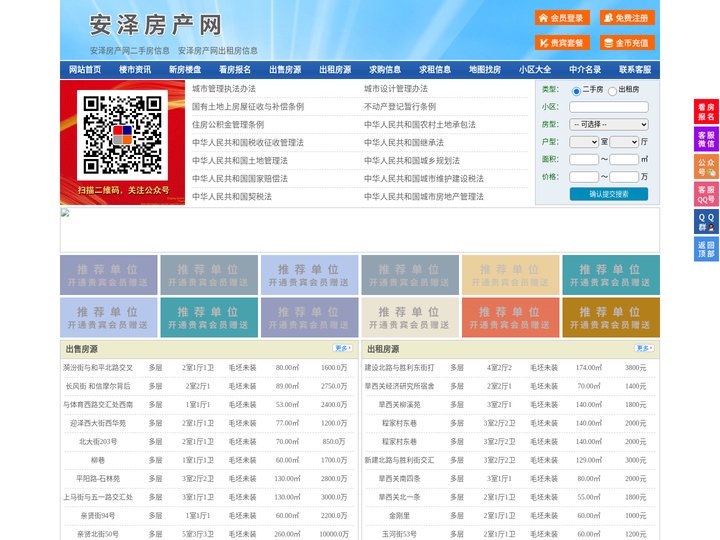The width and height of the screenshot is (720, 540).
Task: Open the red 看房报名 side widget
Action: (x=706, y=112)
